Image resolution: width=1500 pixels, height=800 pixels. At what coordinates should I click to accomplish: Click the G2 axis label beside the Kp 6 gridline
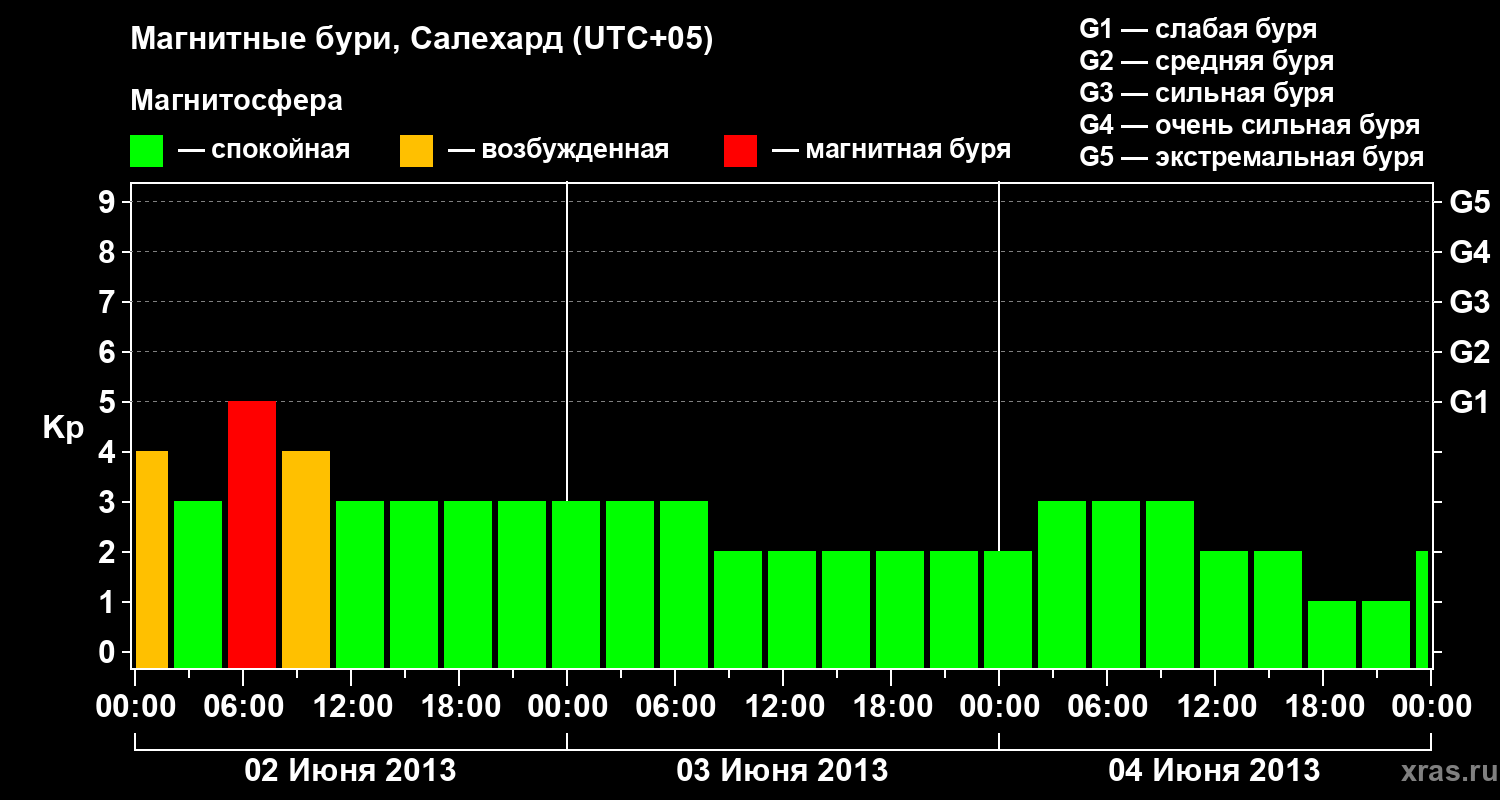tap(1469, 352)
